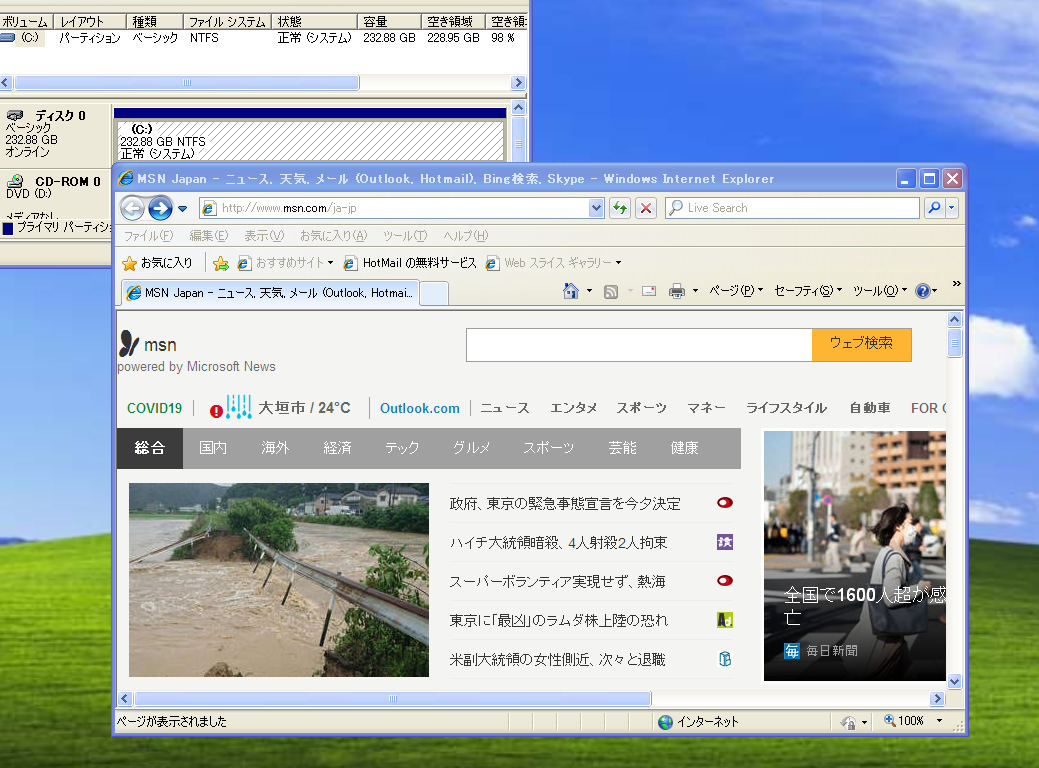Click the Stop loading red X icon
Viewport: 1039px width, 768px height.
coord(646,208)
